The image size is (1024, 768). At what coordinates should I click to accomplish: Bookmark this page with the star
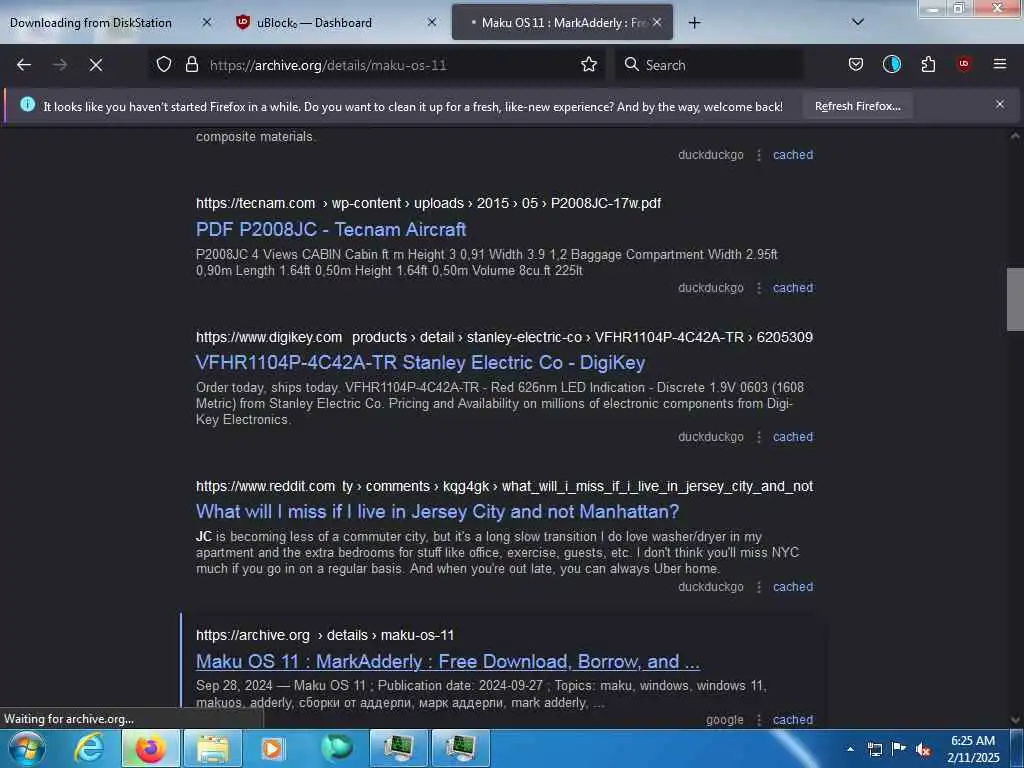[589, 64]
